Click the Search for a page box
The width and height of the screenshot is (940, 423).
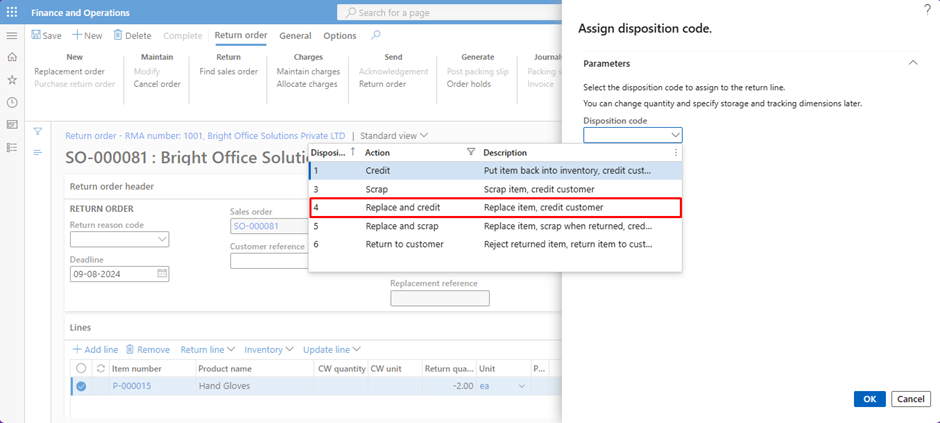(450, 13)
